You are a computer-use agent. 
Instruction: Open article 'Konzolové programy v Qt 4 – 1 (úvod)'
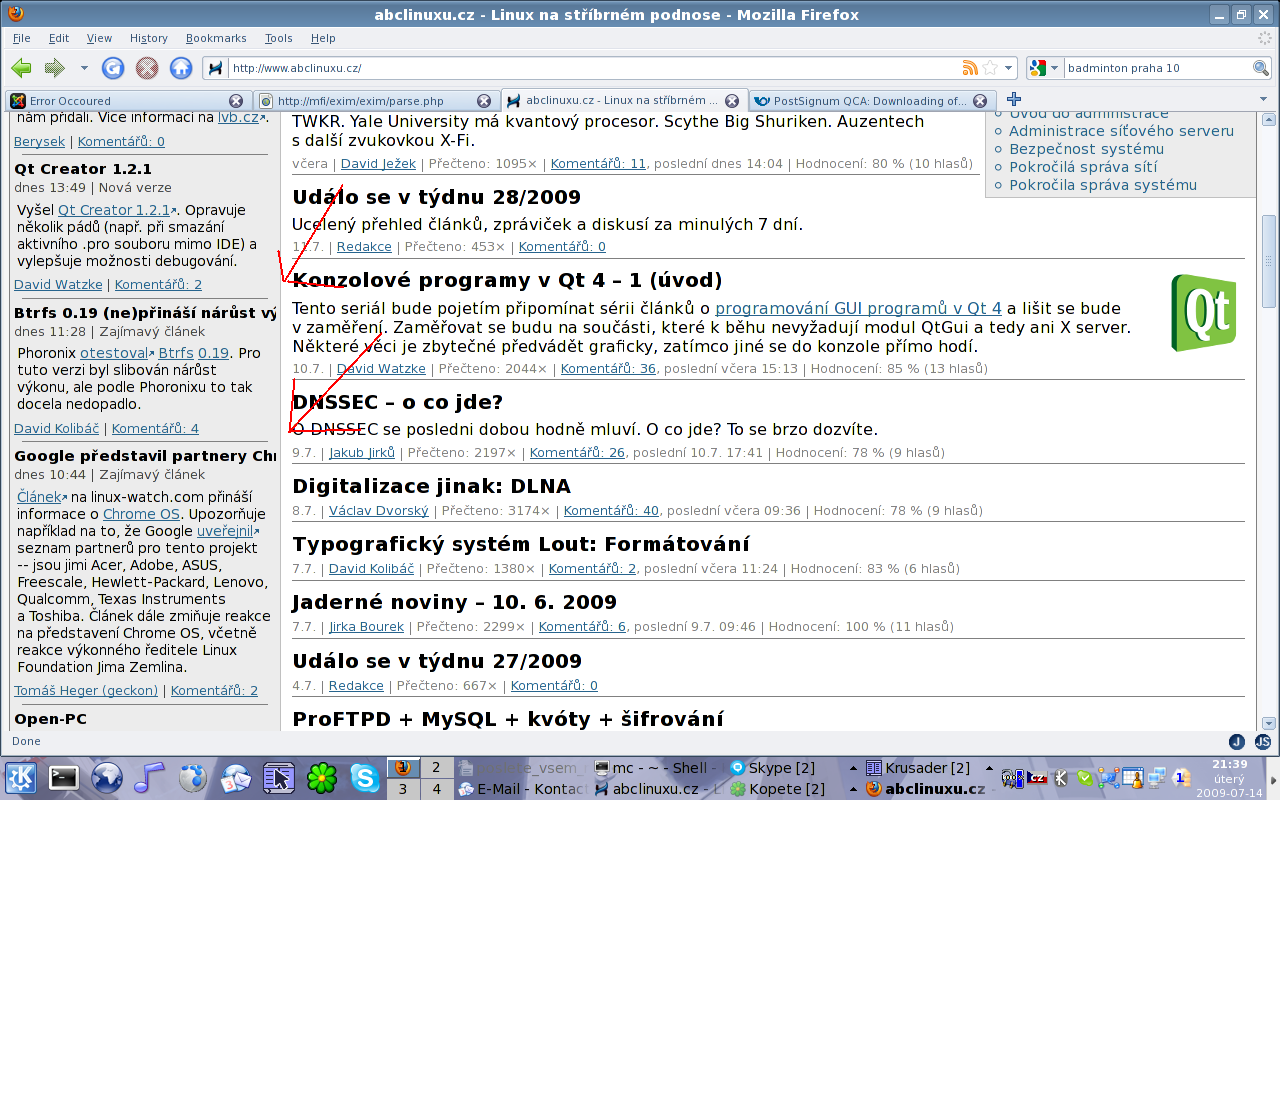507,280
